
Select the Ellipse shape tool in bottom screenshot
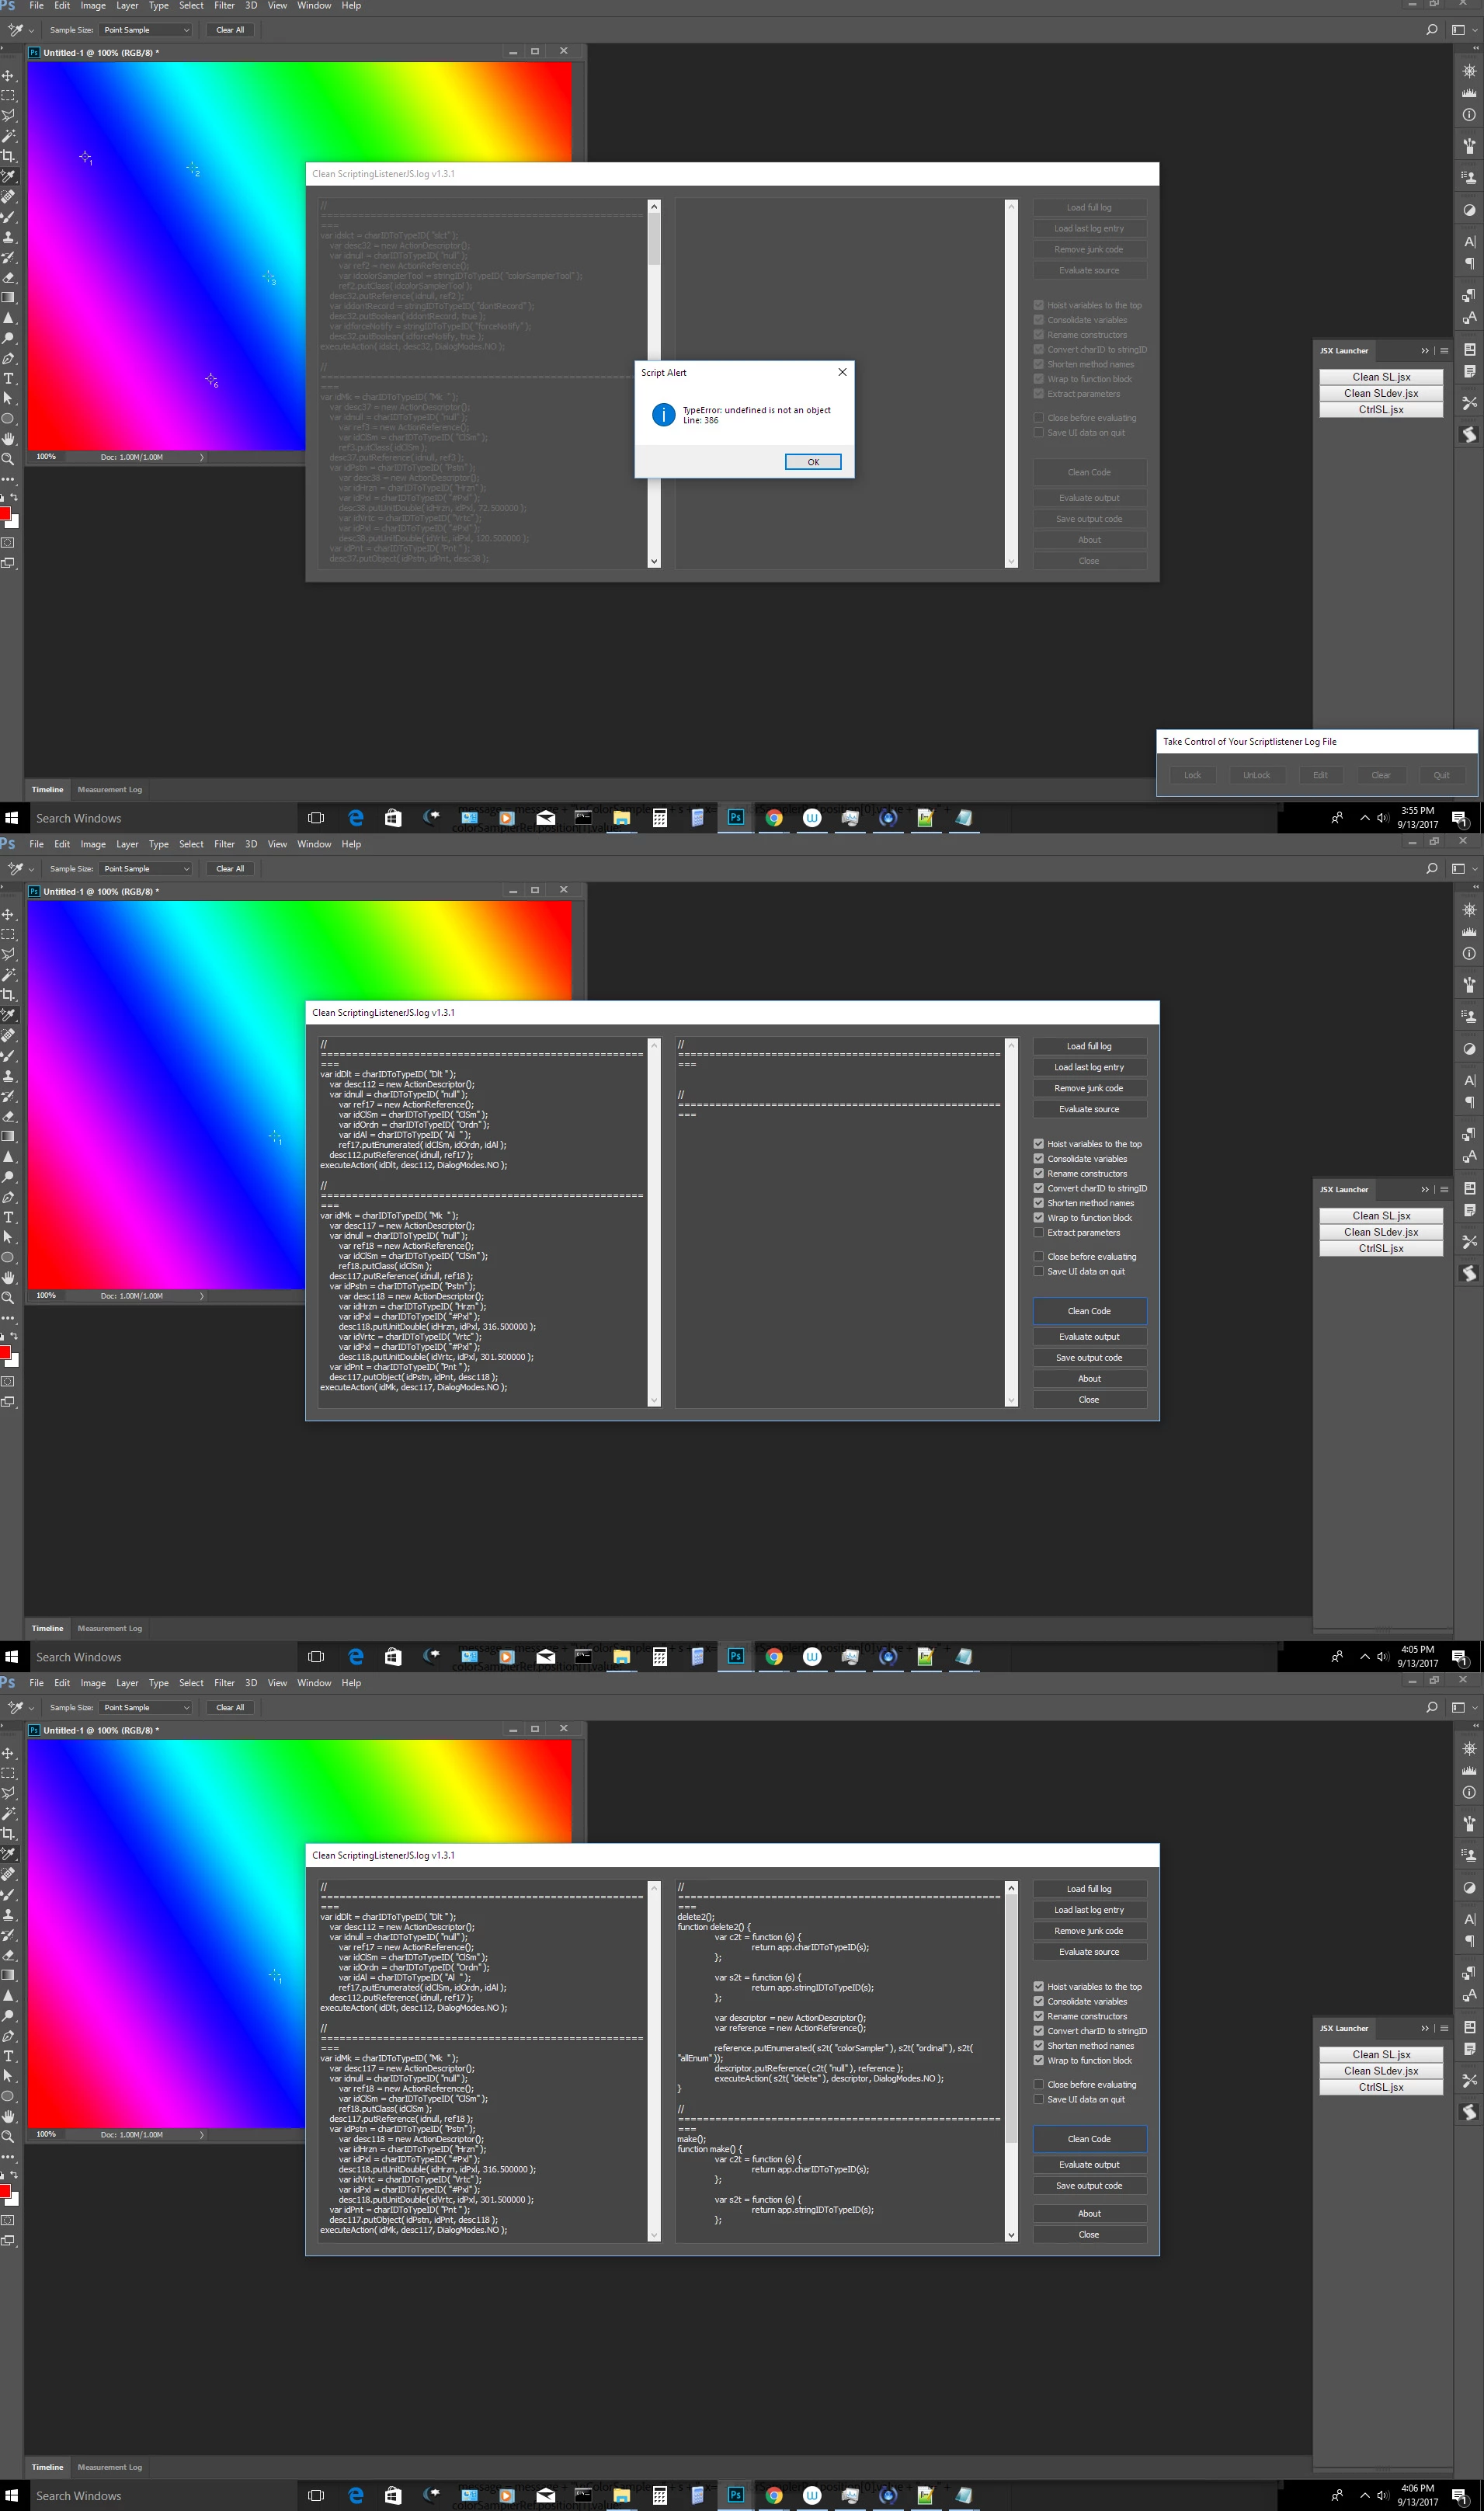point(8,2096)
